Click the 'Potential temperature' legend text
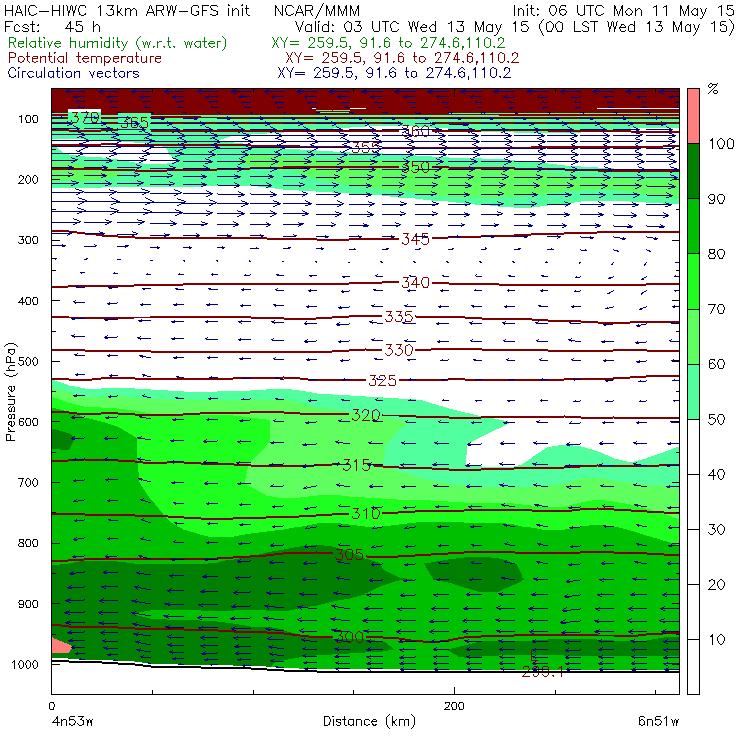This screenshot has height=740, width=740. click(85, 58)
